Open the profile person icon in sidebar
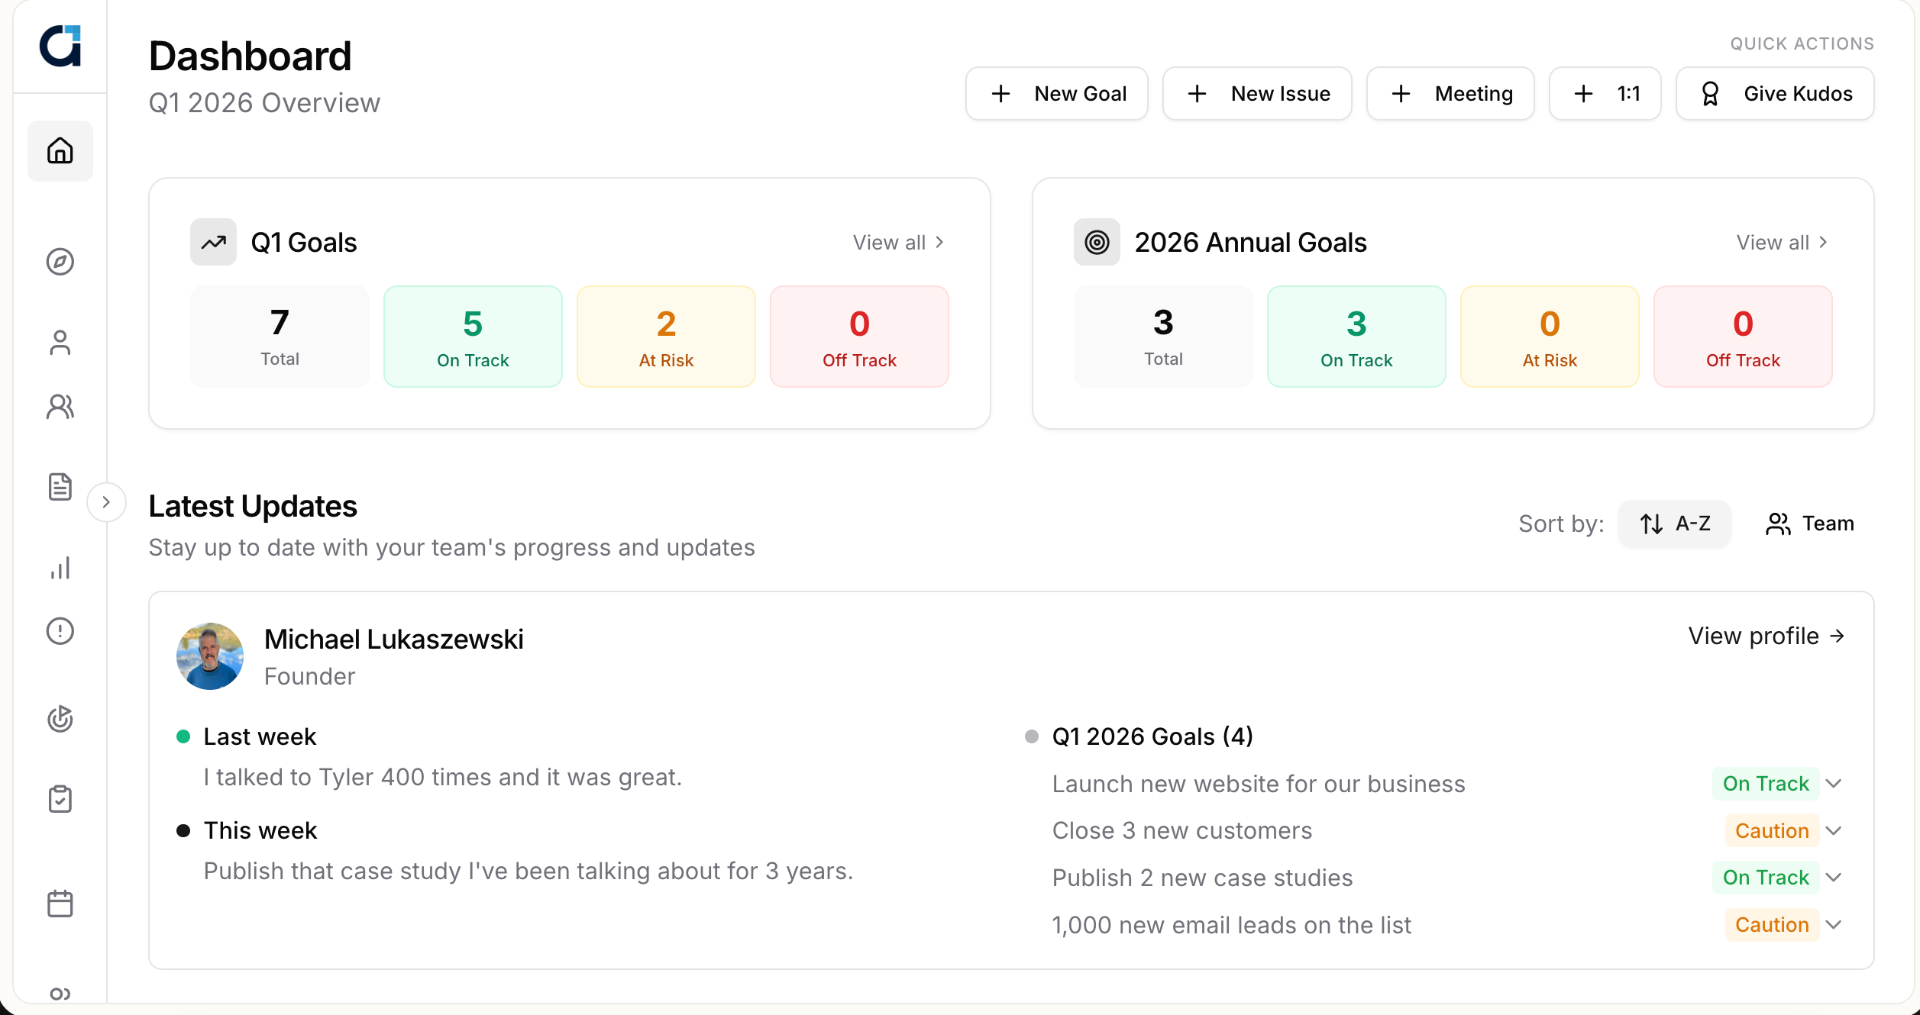1920x1015 pixels. pyautogui.click(x=60, y=343)
